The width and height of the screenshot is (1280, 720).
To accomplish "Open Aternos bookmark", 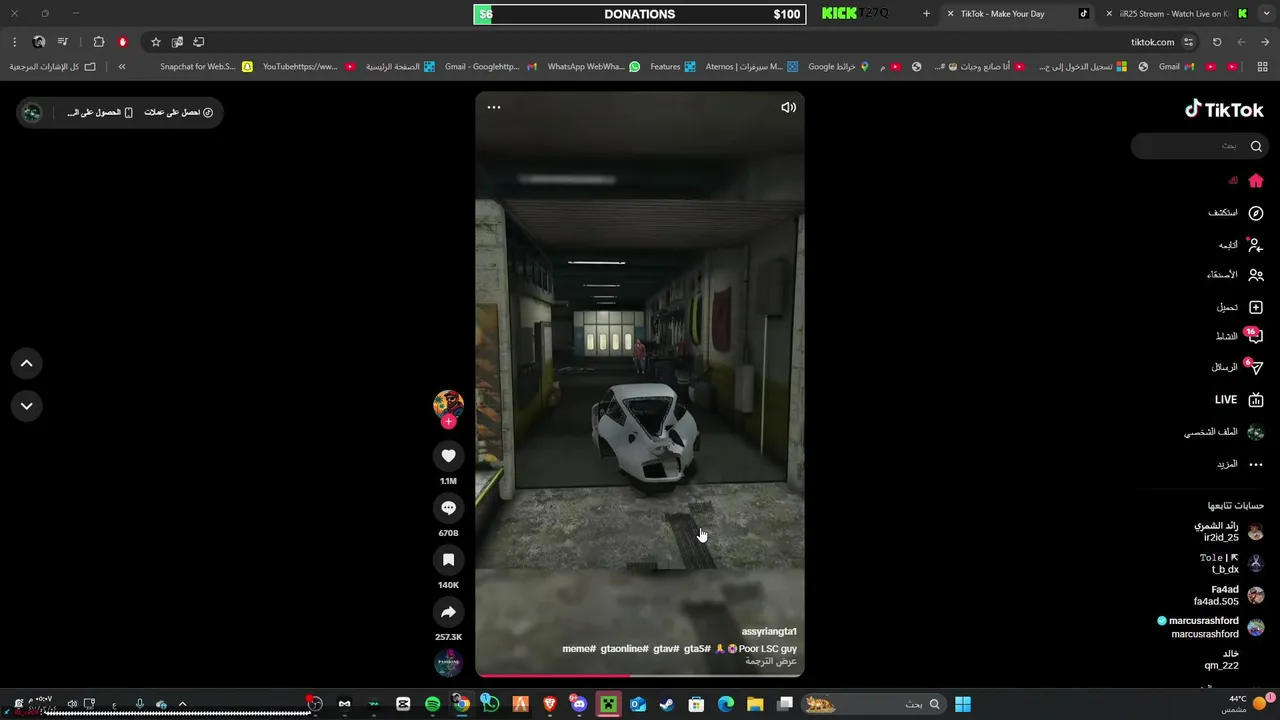I will [752, 67].
